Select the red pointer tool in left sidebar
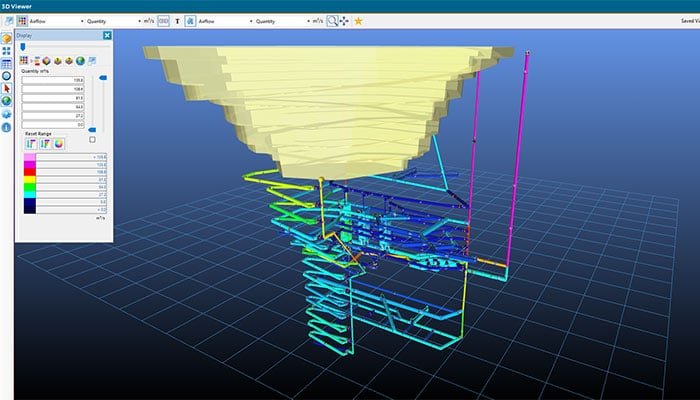Screen dimensions: 700x400 click(x=6, y=88)
